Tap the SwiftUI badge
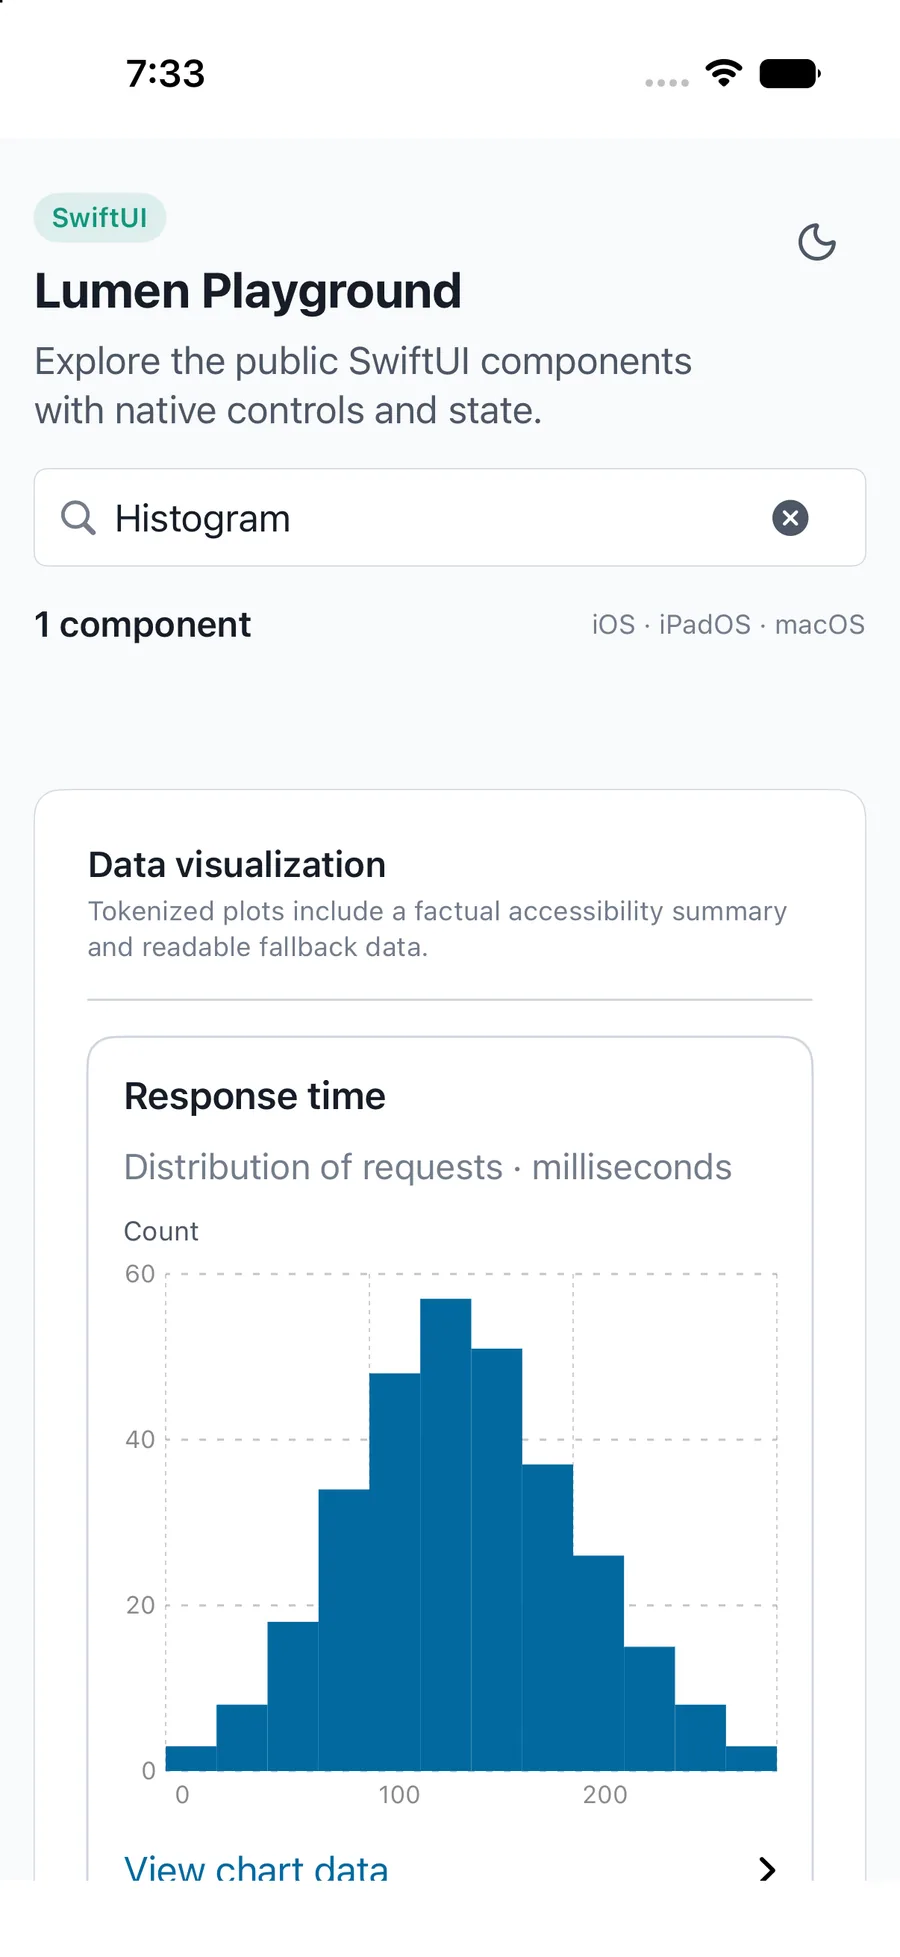This screenshot has height=1957, width=900. [x=100, y=217]
